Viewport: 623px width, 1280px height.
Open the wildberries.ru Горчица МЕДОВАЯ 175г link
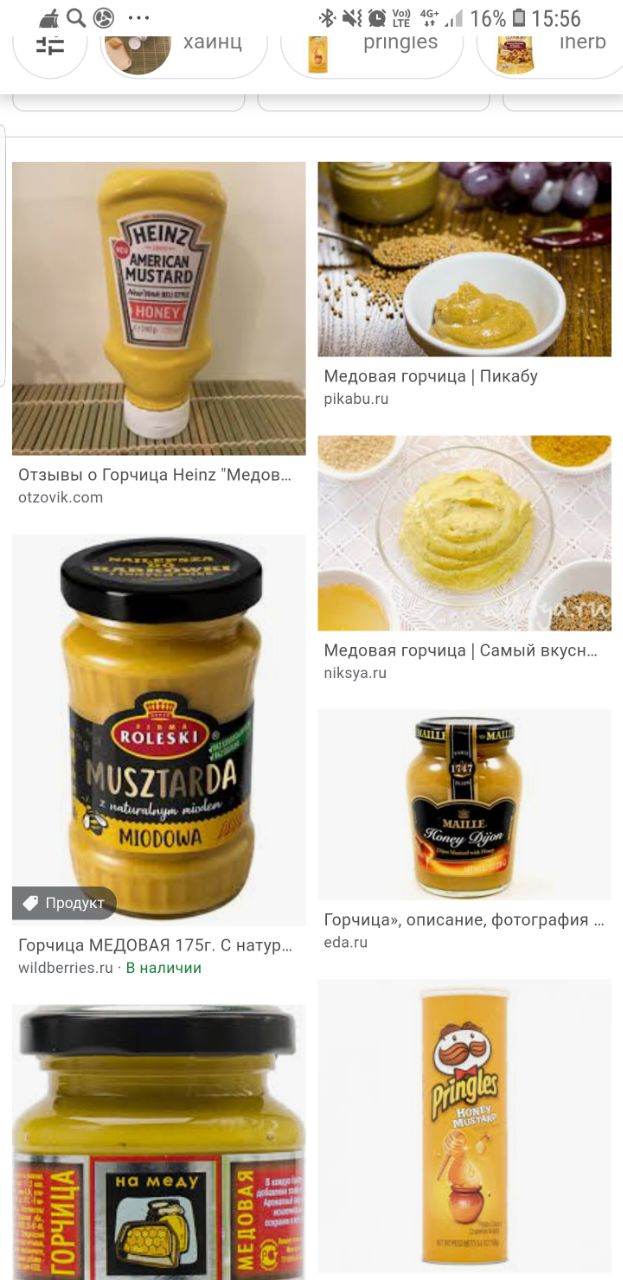(x=155, y=955)
